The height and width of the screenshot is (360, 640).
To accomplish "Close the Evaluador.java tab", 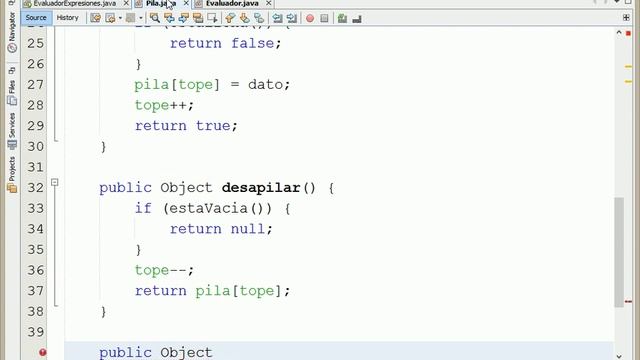I will pyautogui.click(x=268, y=3).
